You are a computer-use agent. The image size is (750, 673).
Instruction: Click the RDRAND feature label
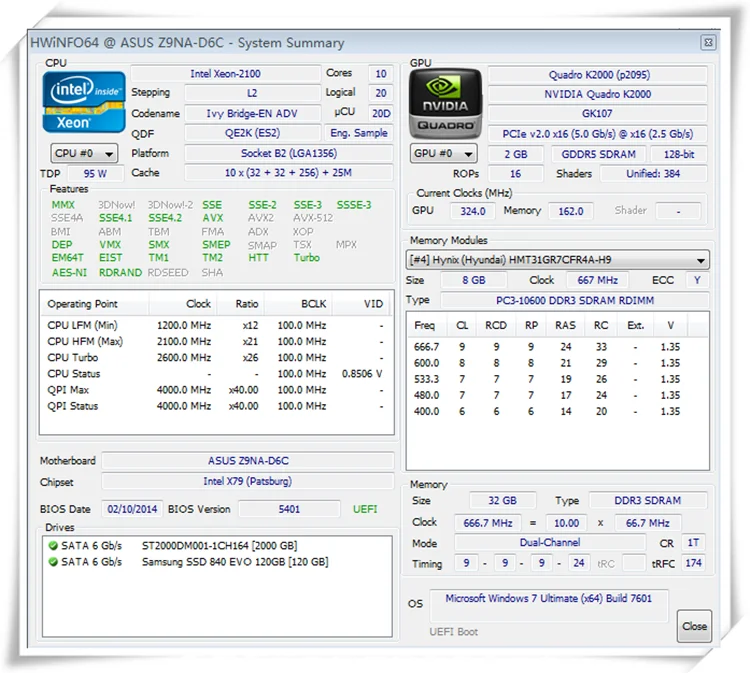click(120, 273)
